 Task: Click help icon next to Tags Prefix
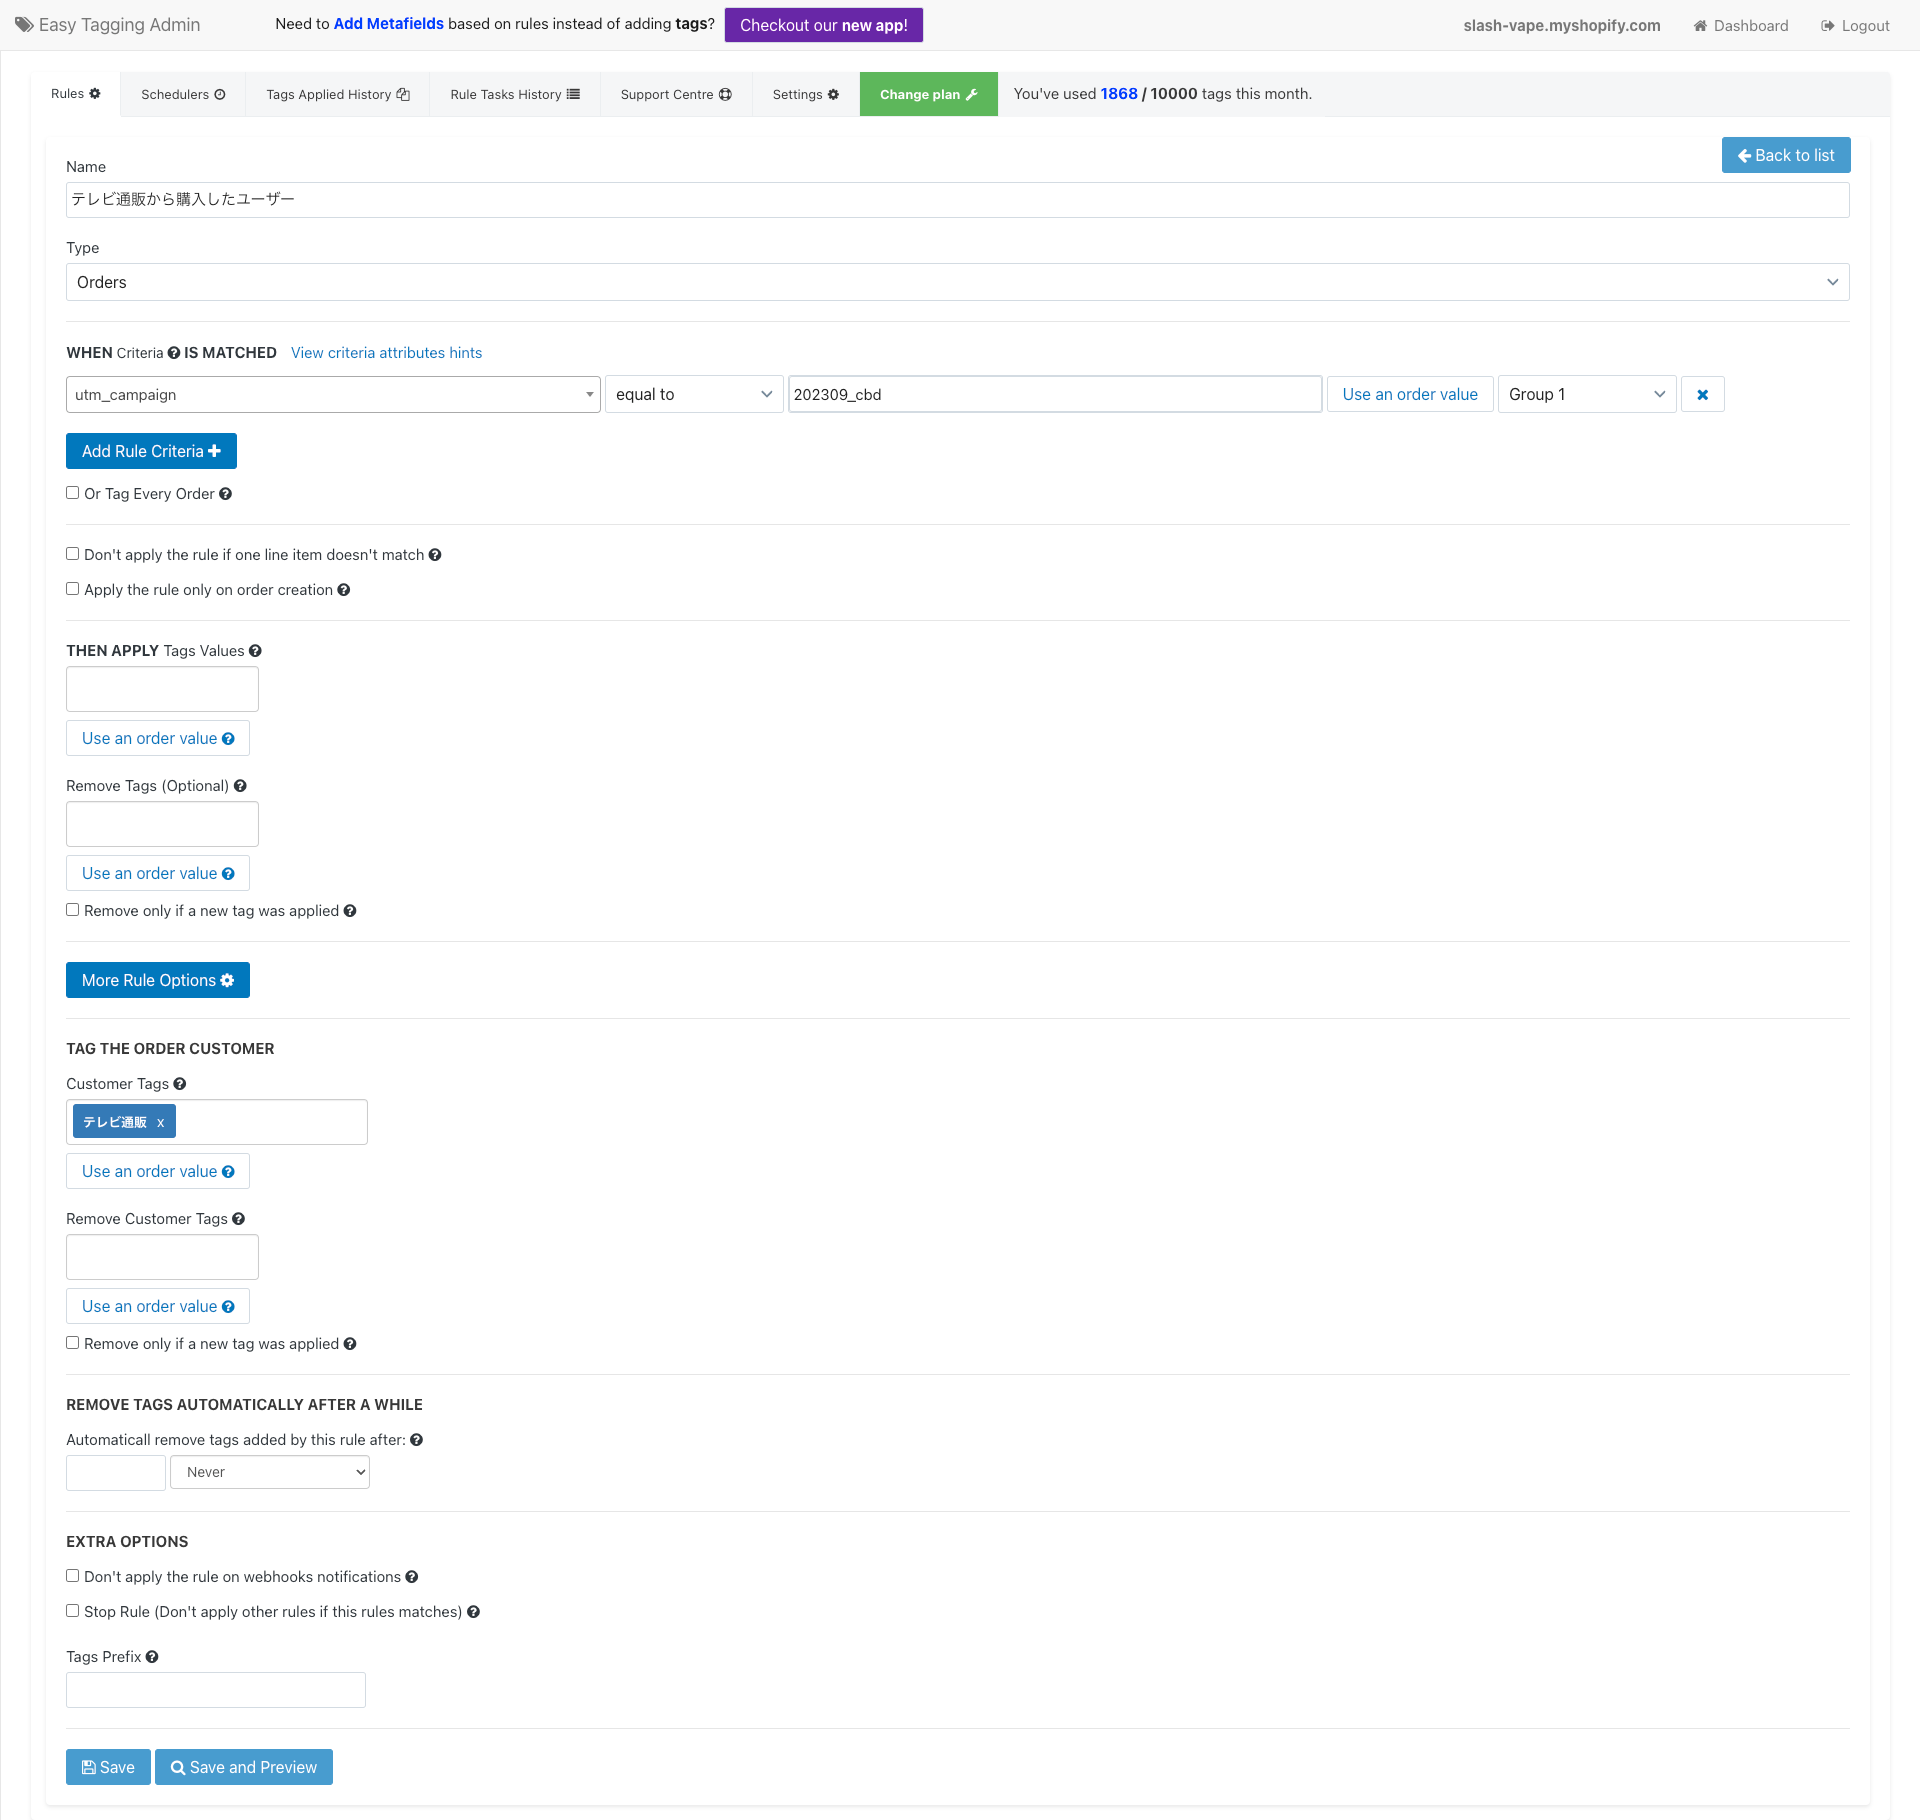tap(152, 1657)
